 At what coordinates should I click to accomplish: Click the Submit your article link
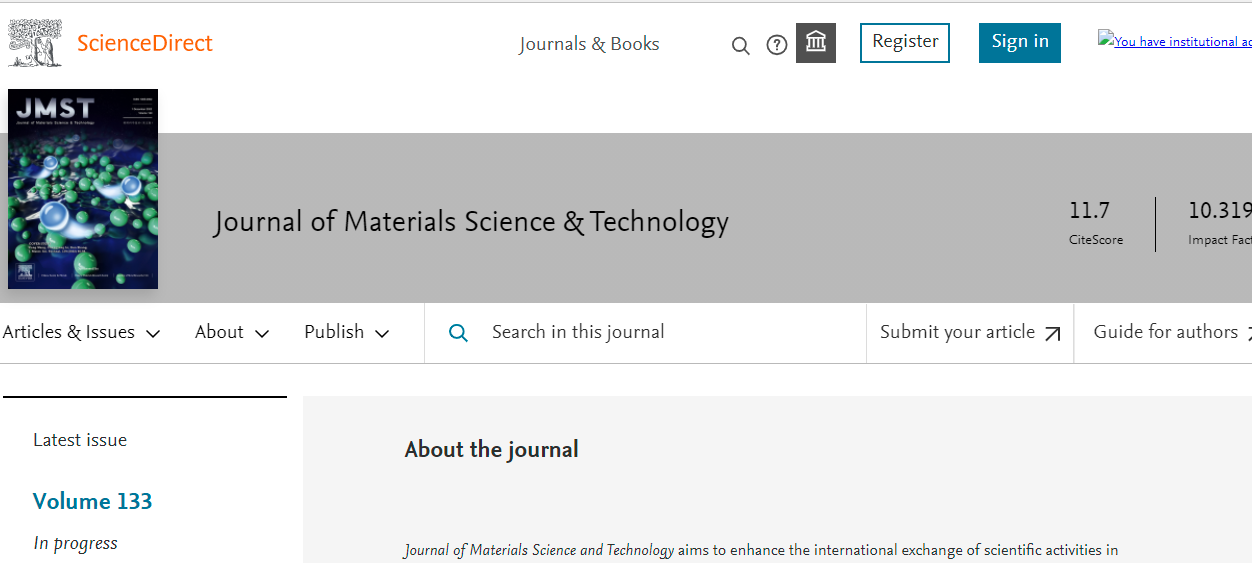(x=957, y=332)
